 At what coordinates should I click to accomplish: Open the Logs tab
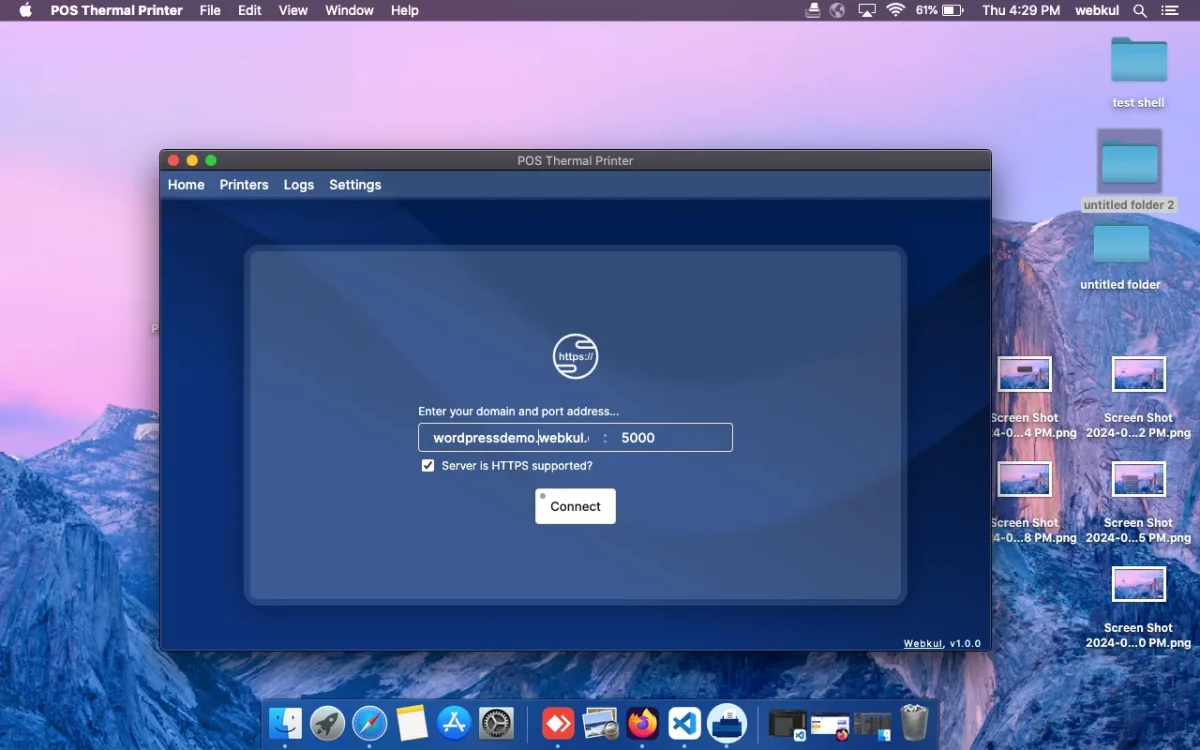click(x=298, y=185)
